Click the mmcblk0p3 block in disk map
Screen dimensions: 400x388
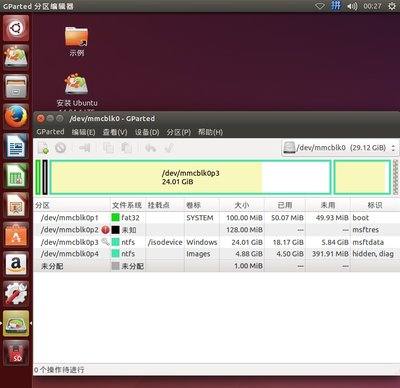[x=190, y=177]
